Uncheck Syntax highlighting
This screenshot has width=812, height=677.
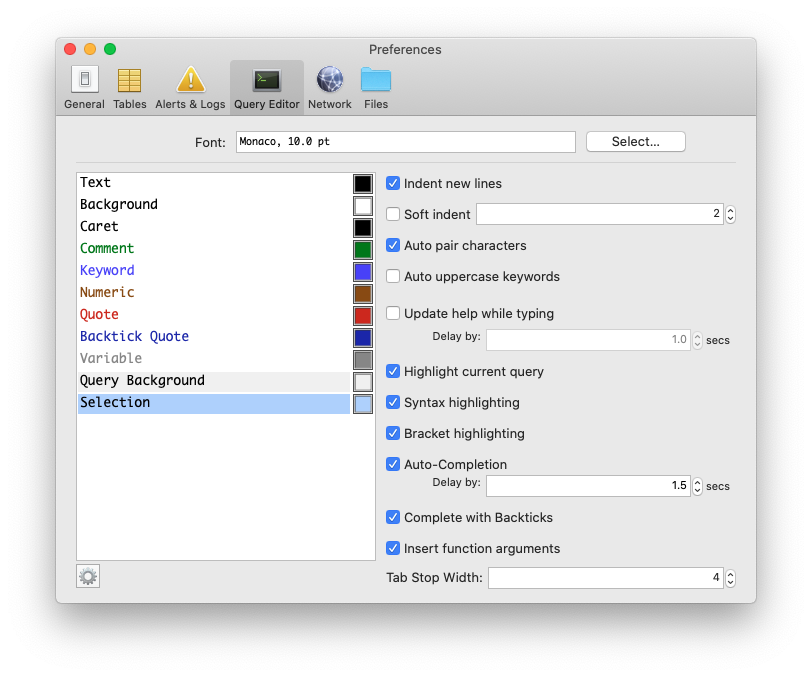pyautogui.click(x=393, y=403)
